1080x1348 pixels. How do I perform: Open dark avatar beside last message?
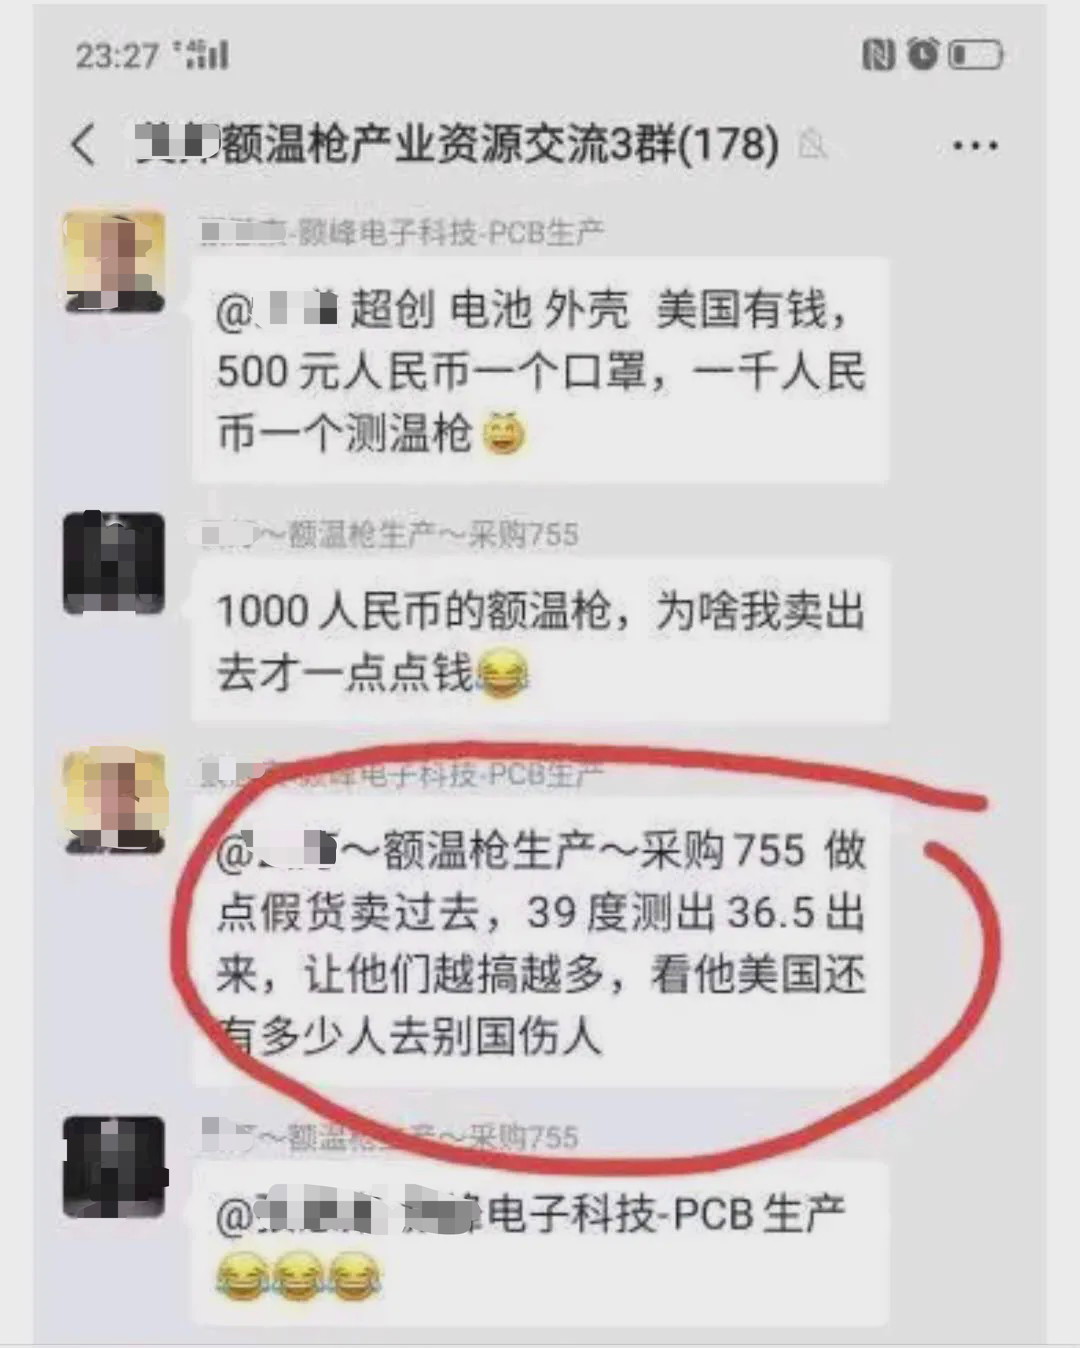pos(114,1167)
